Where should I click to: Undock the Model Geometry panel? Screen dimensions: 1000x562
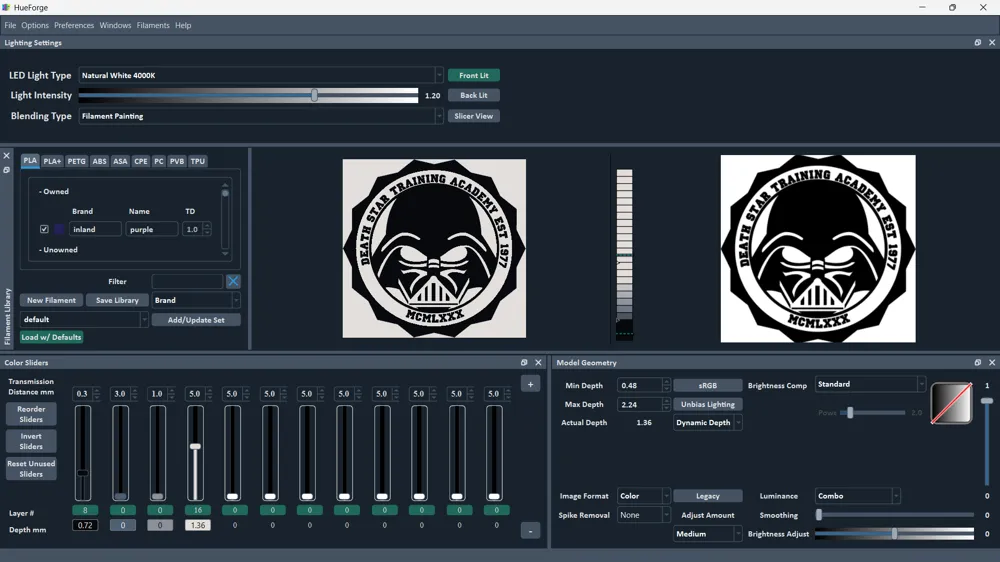click(x=978, y=362)
